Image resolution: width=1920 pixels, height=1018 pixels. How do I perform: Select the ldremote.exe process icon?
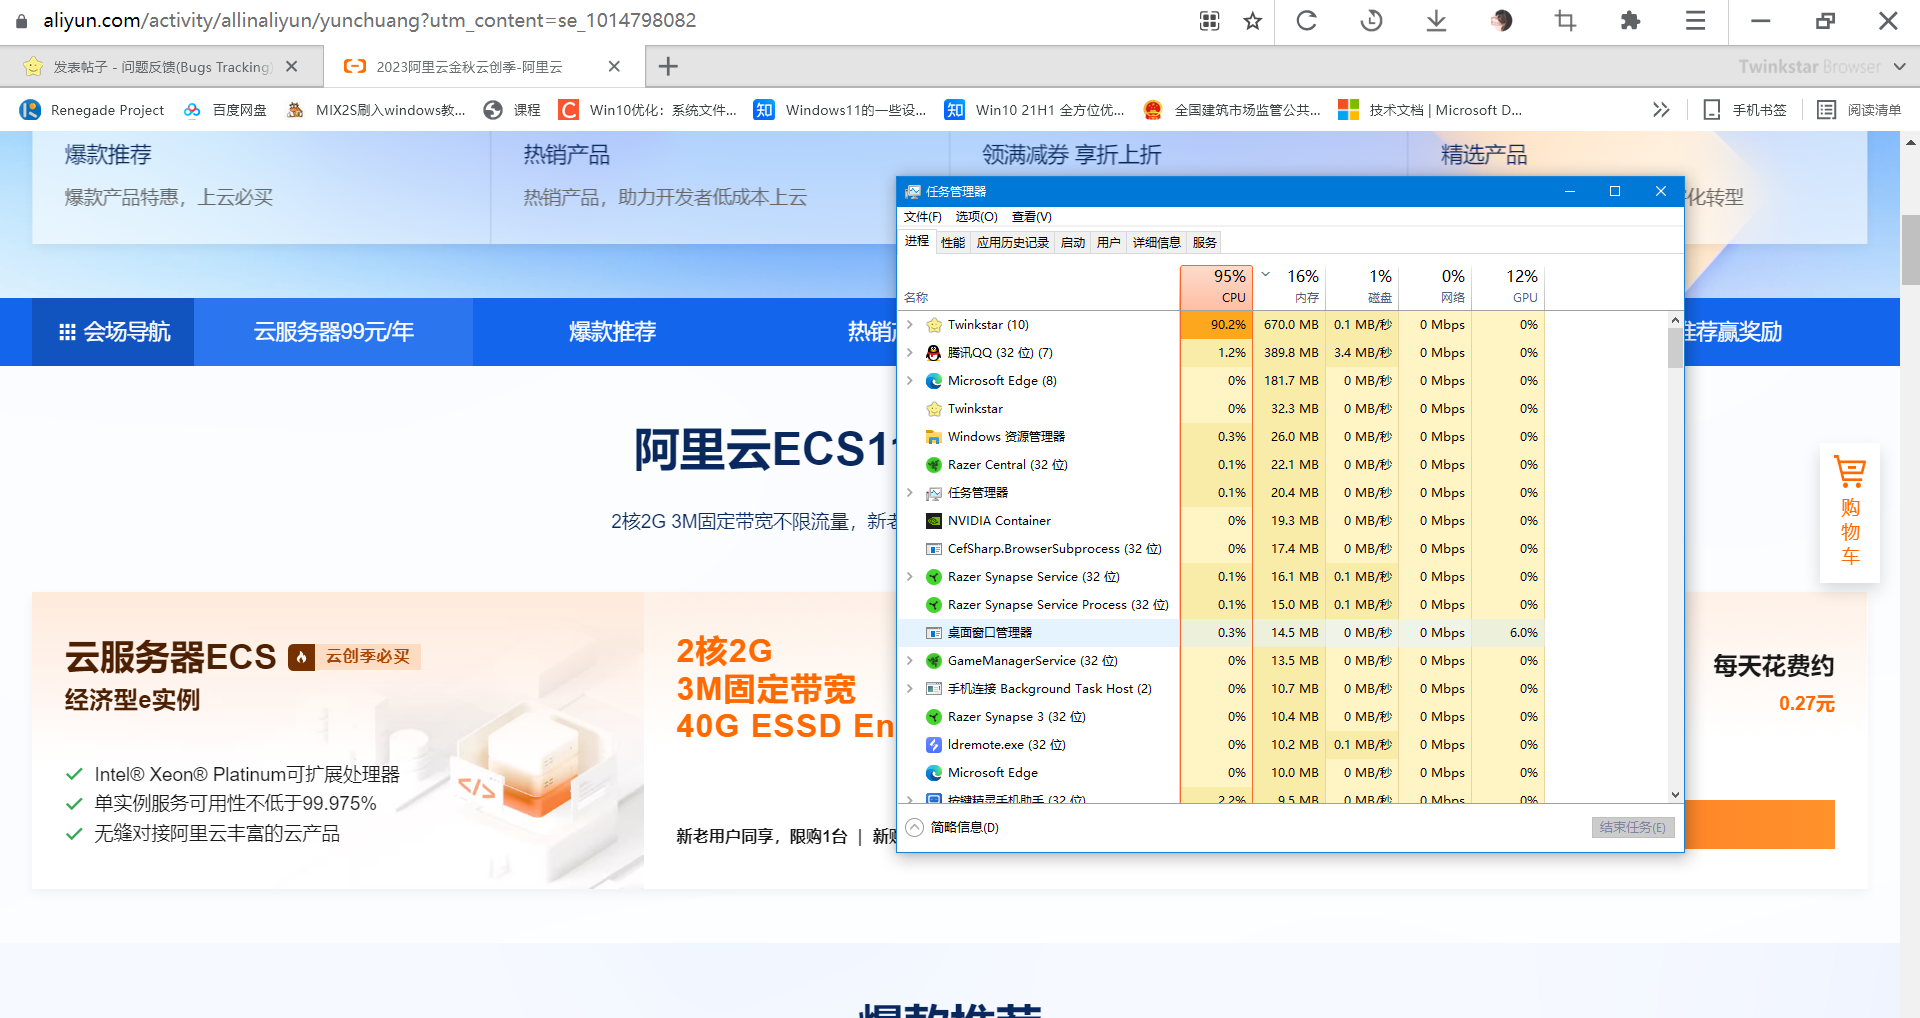[x=934, y=745]
